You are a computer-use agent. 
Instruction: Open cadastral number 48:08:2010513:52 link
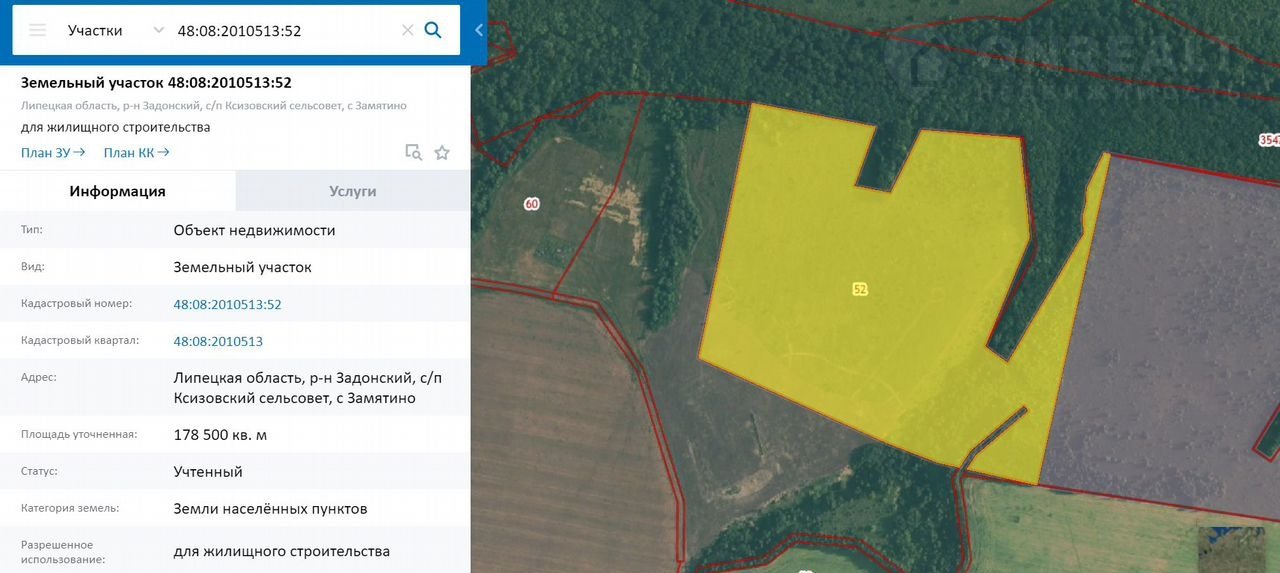pos(227,304)
